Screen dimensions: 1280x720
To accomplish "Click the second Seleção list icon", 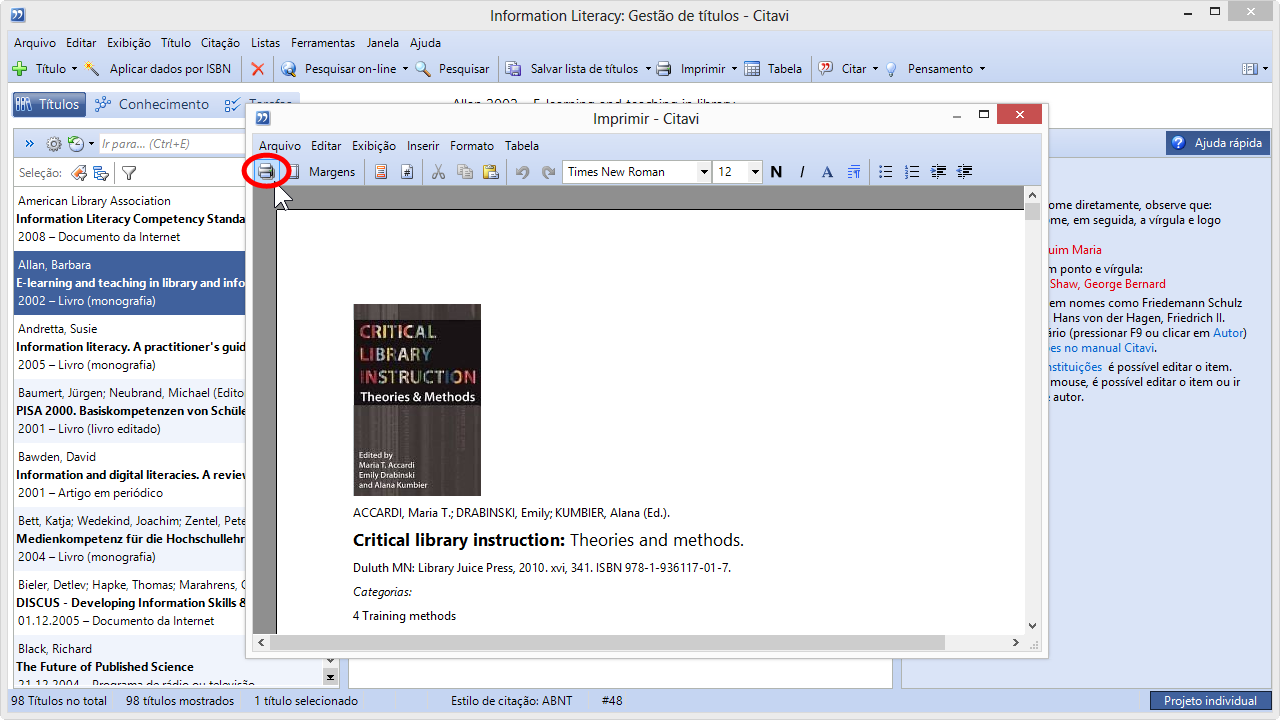I will pyautogui.click(x=101, y=173).
